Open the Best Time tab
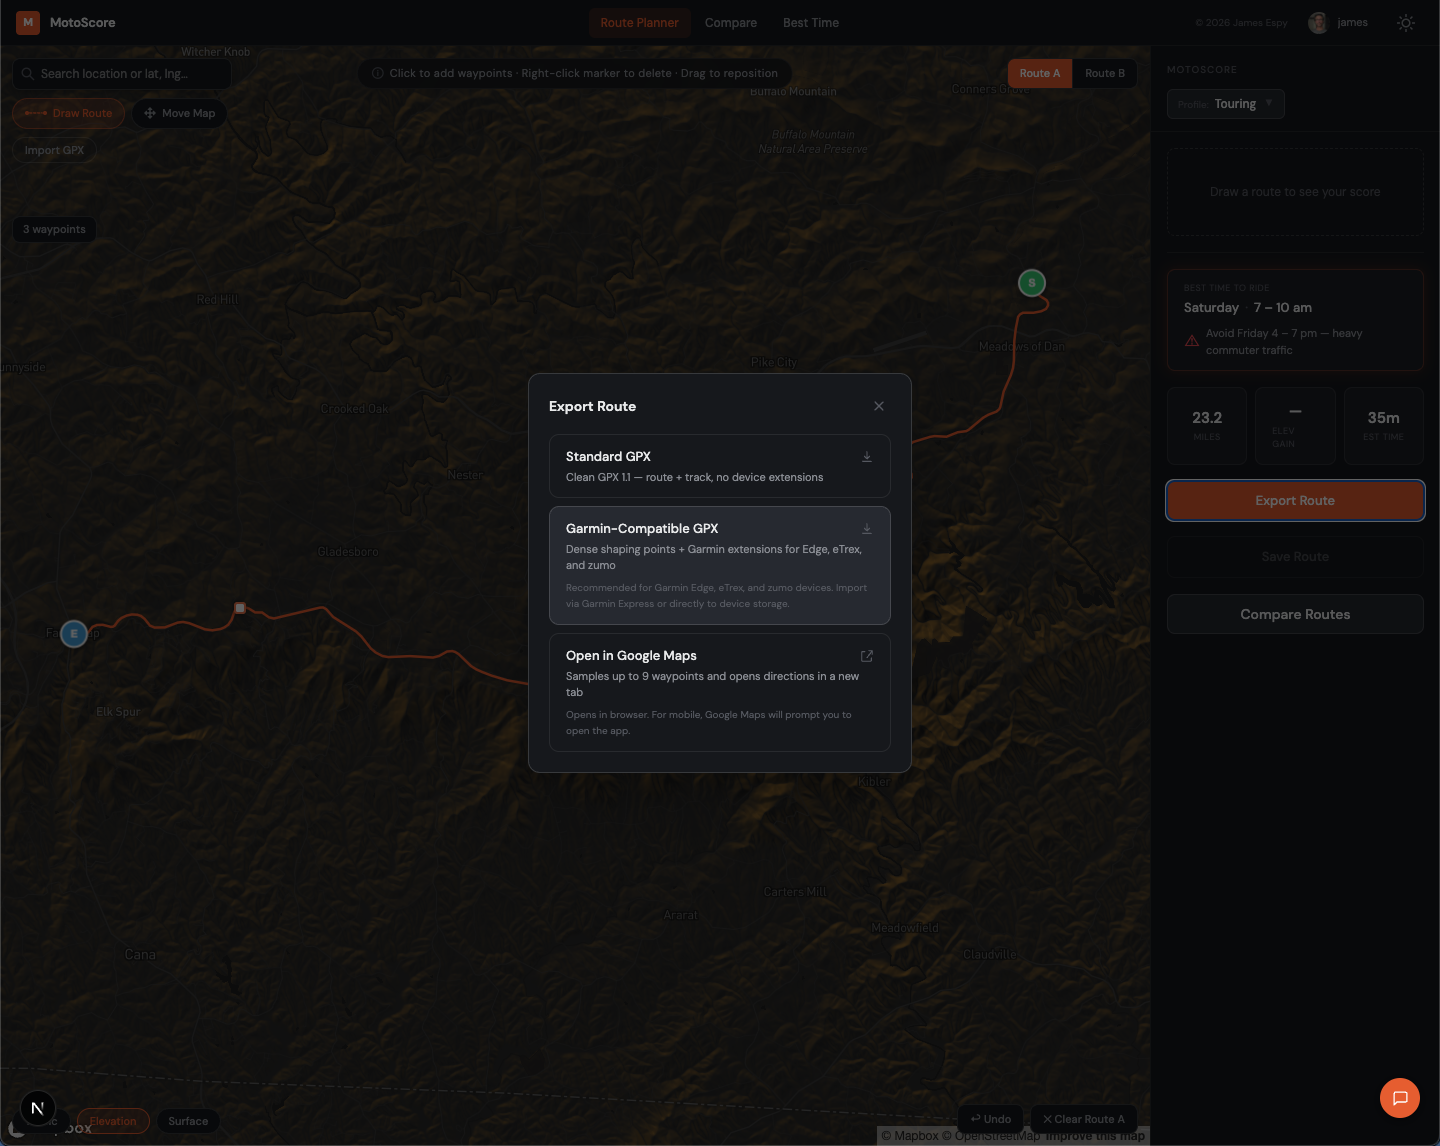This screenshot has width=1440, height=1146. (810, 22)
